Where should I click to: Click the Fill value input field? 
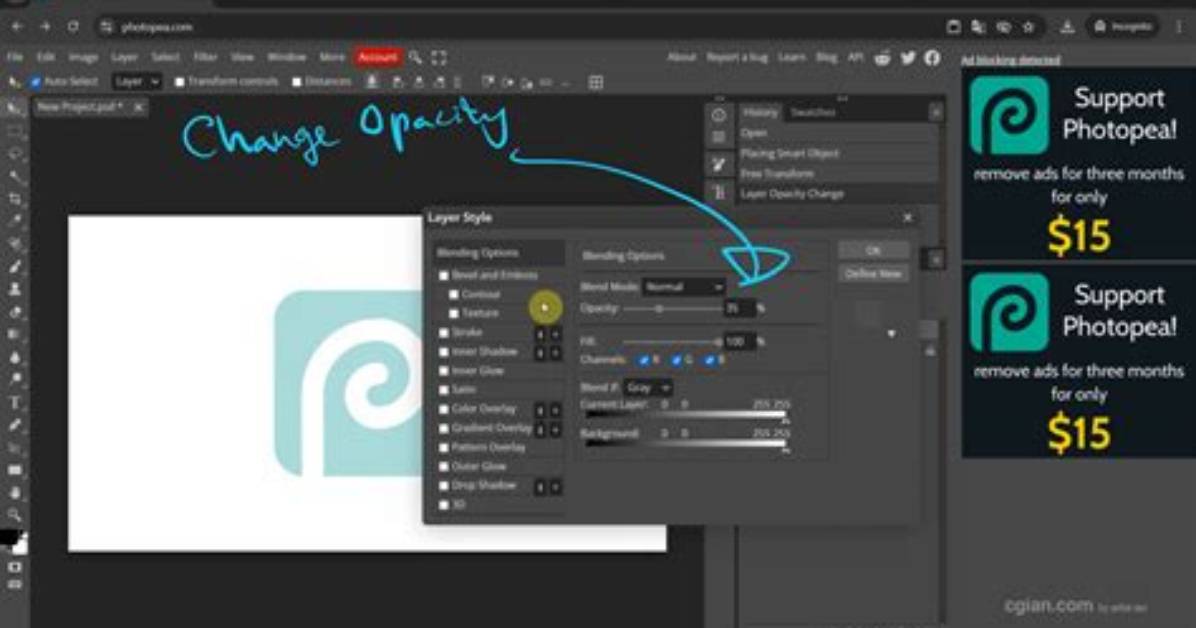(738, 341)
